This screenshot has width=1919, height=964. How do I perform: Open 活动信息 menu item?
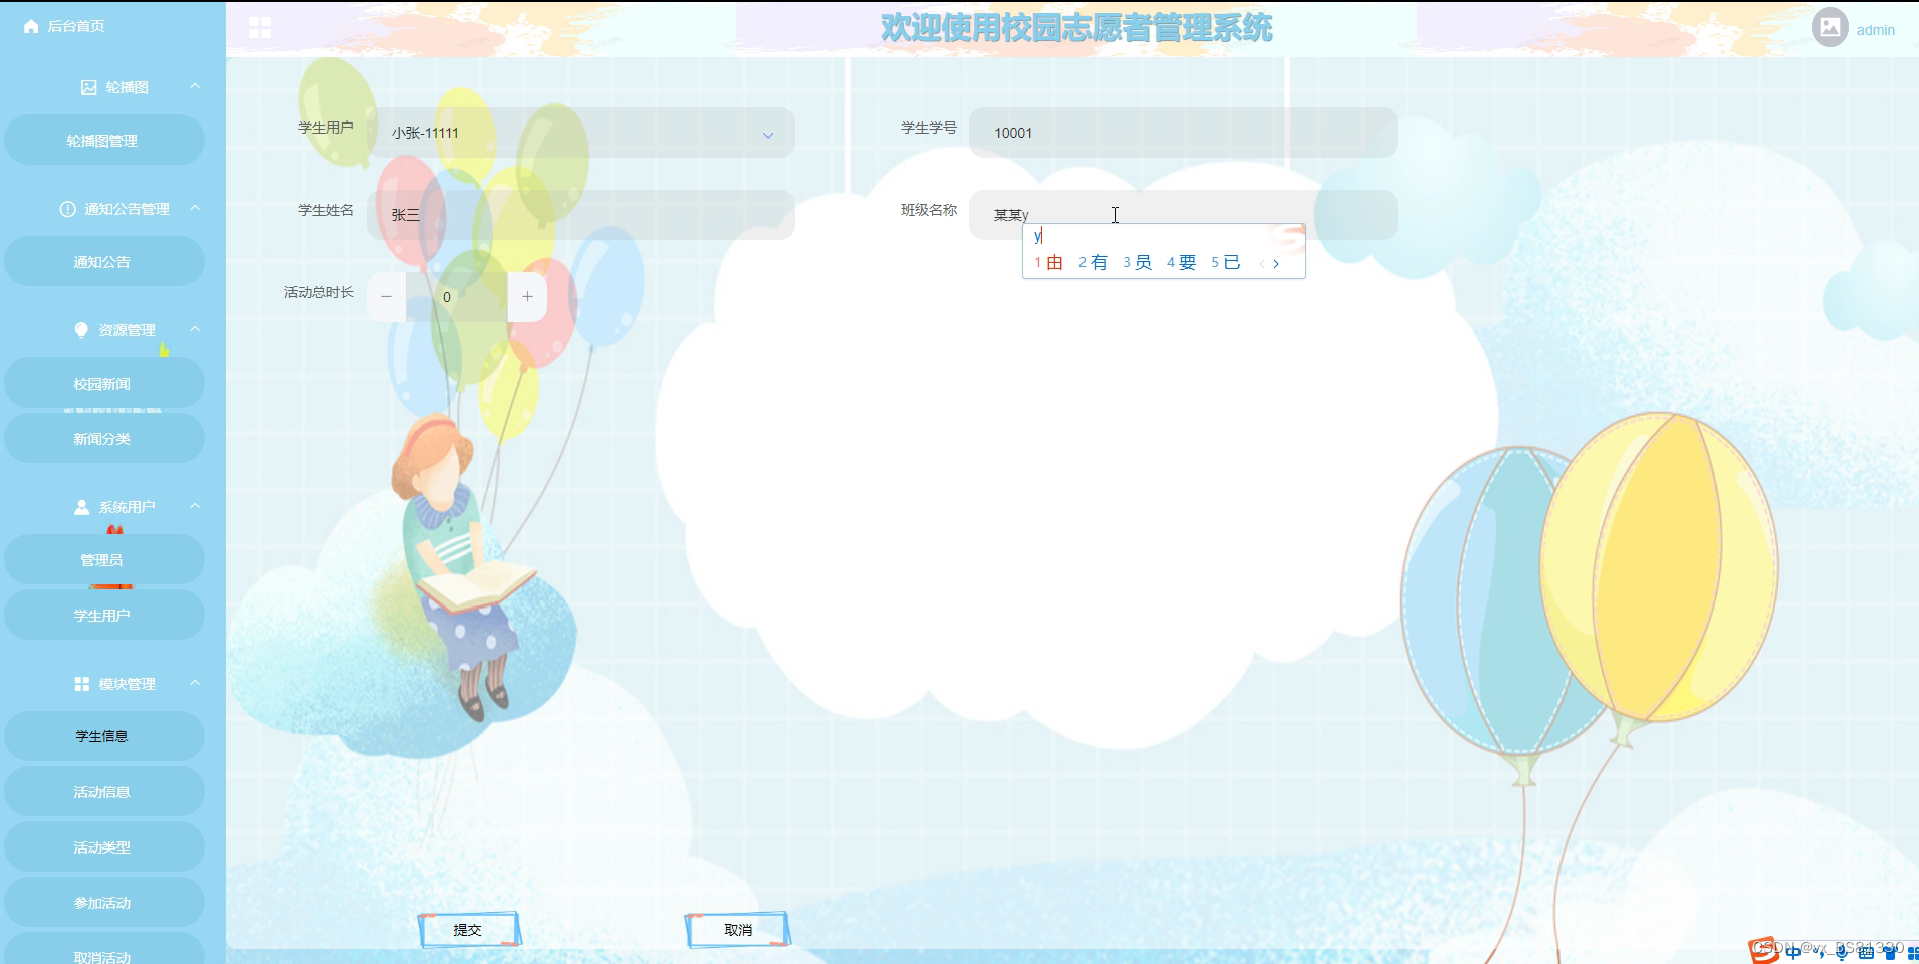coord(104,792)
